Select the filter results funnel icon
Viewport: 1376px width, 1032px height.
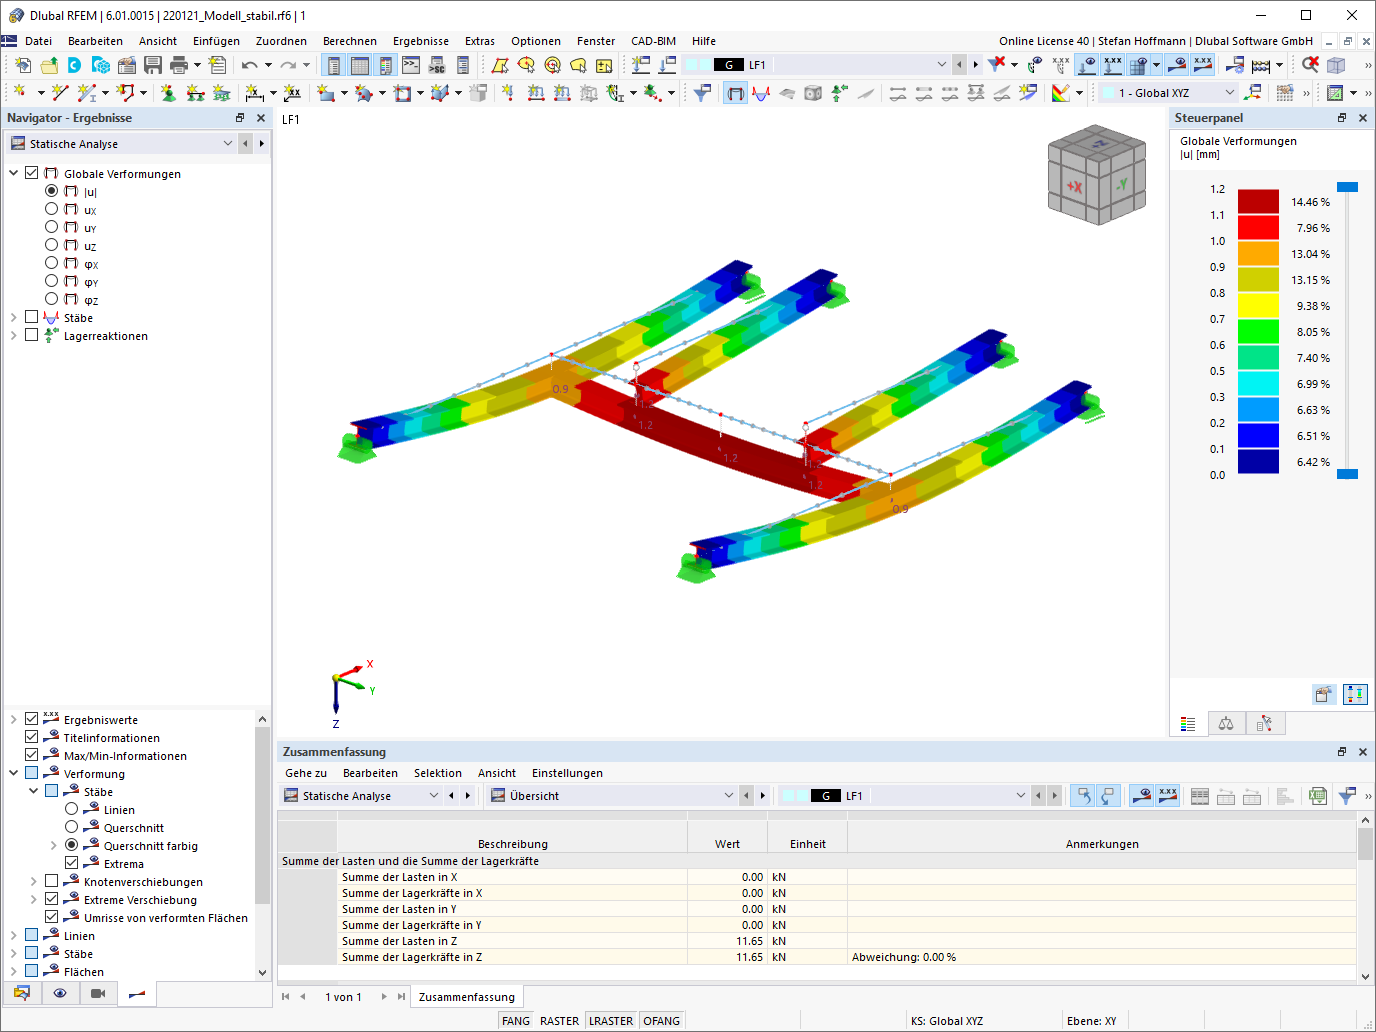pyautogui.click(x=996, y=63)
